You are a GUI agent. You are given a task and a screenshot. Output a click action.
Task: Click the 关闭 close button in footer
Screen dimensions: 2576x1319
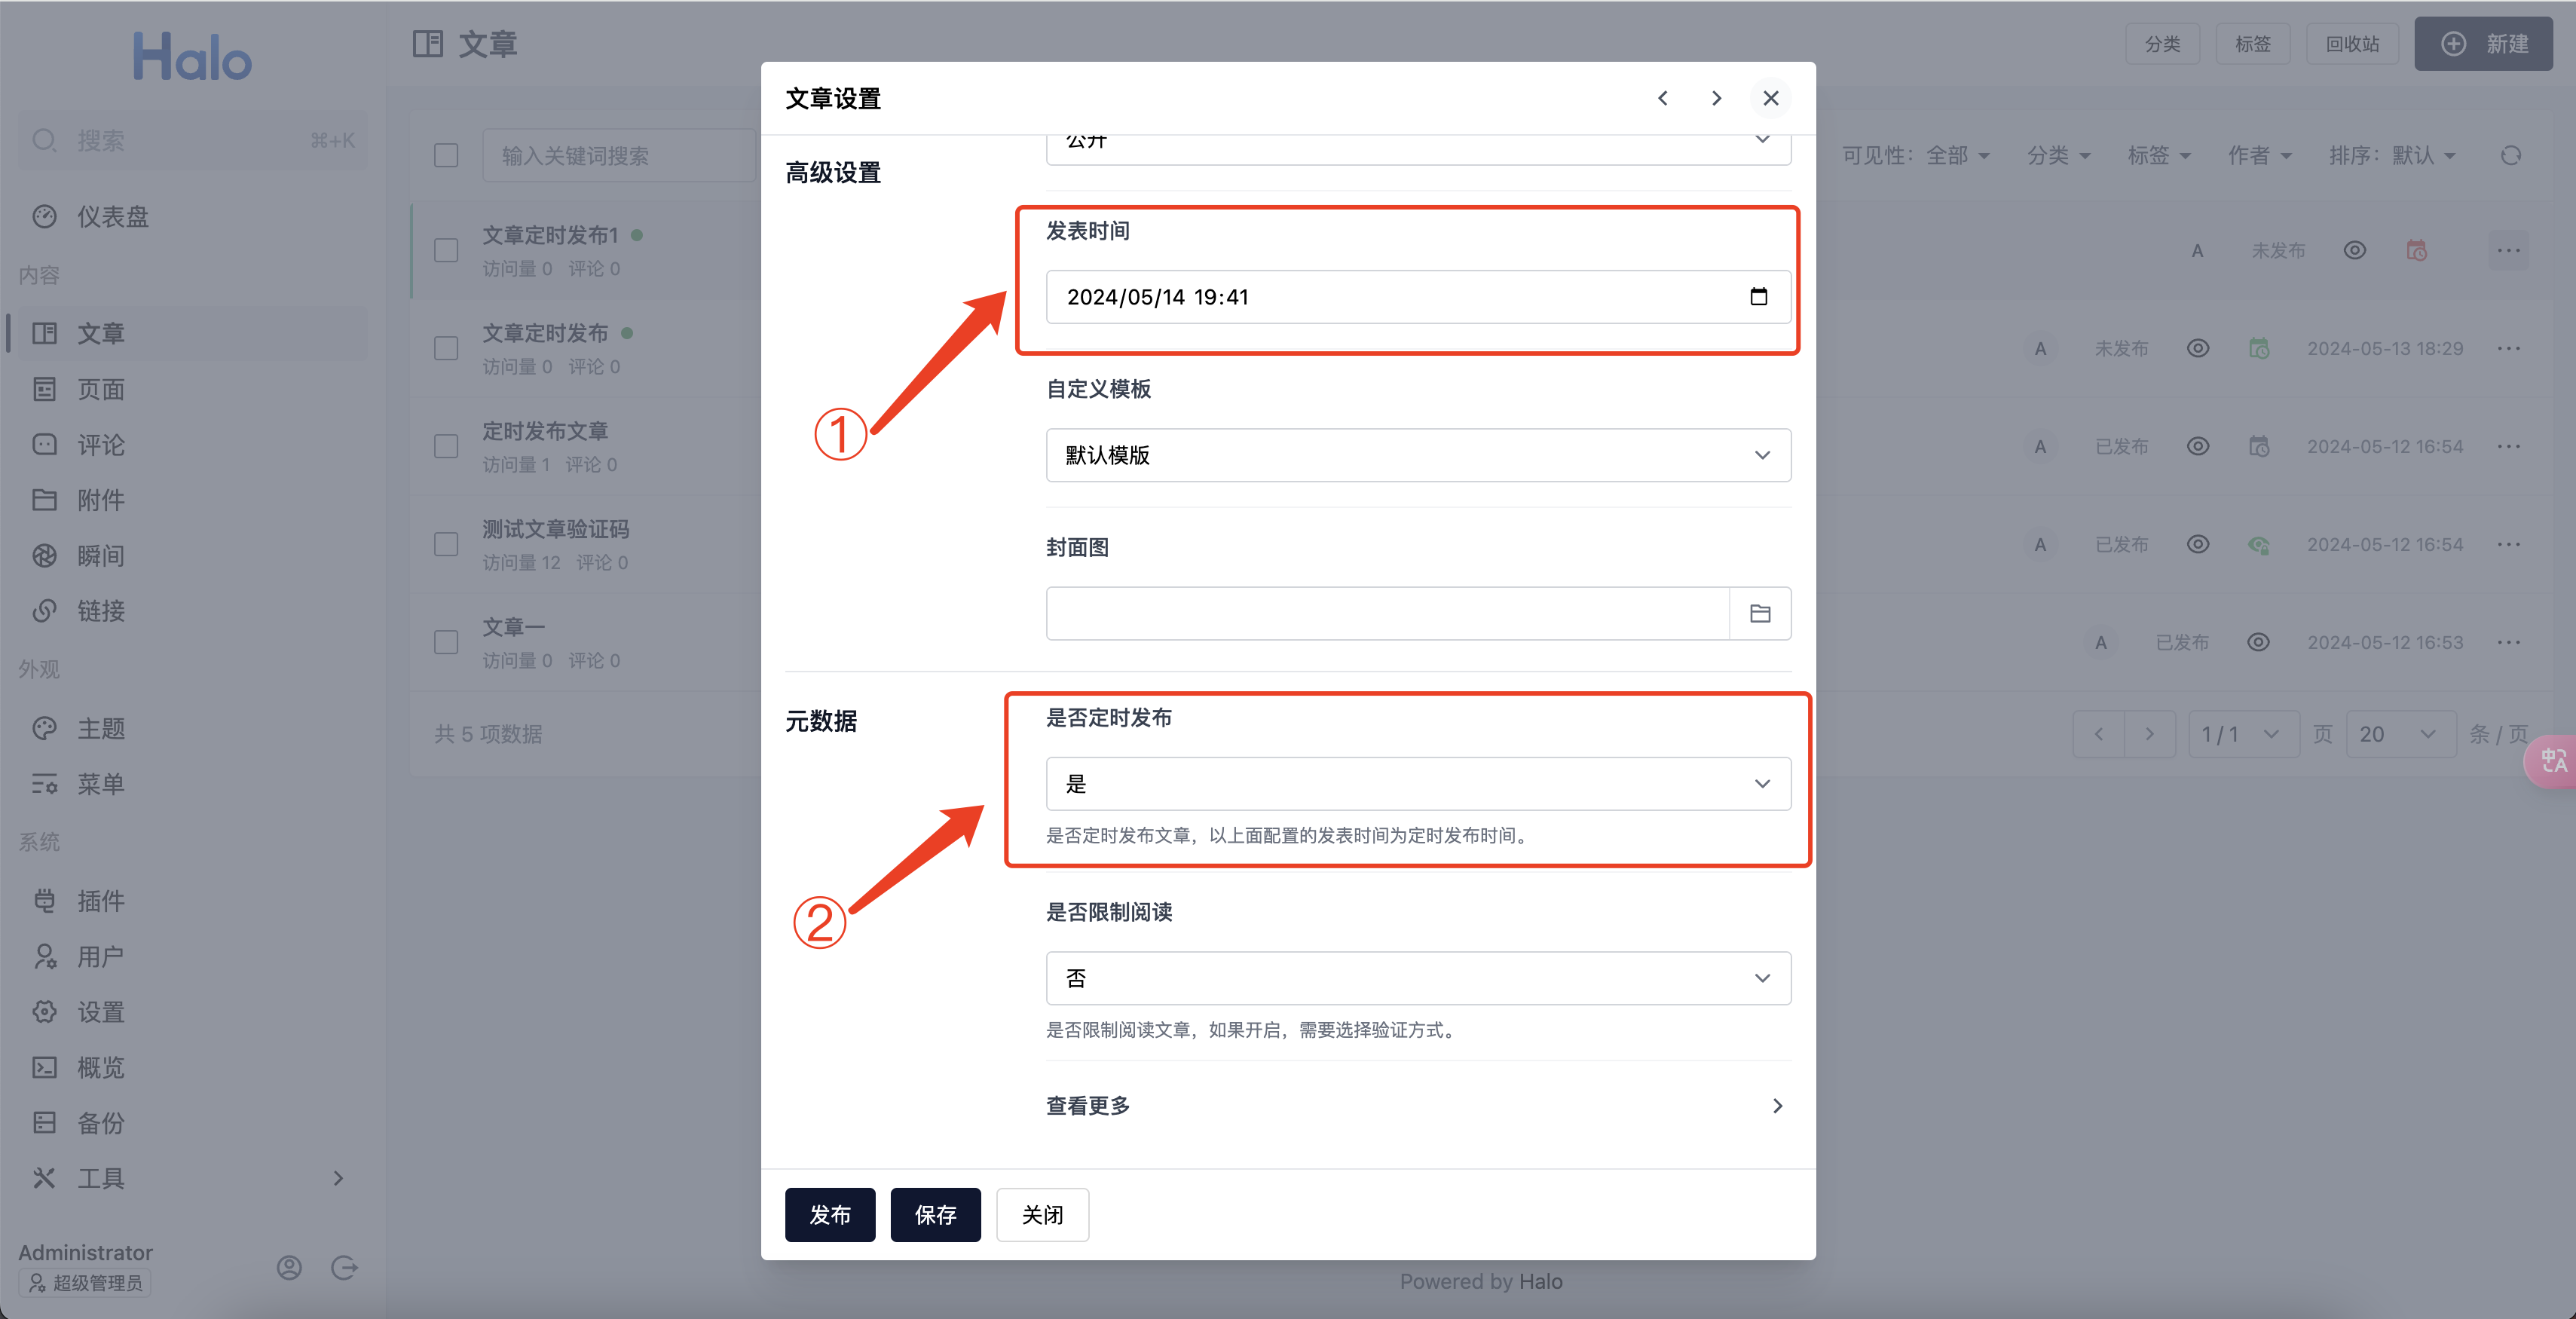[x=1042, y=1215]
